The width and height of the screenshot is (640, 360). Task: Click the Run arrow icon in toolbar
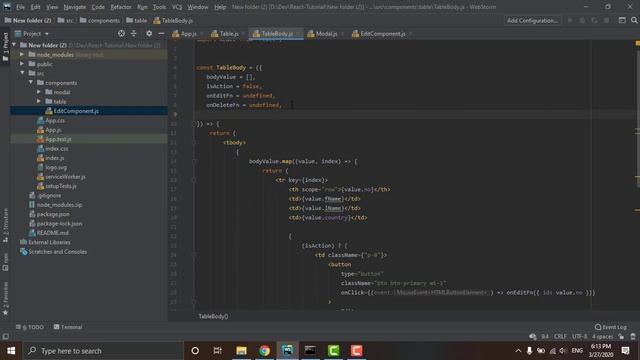(x=570, y=20)
